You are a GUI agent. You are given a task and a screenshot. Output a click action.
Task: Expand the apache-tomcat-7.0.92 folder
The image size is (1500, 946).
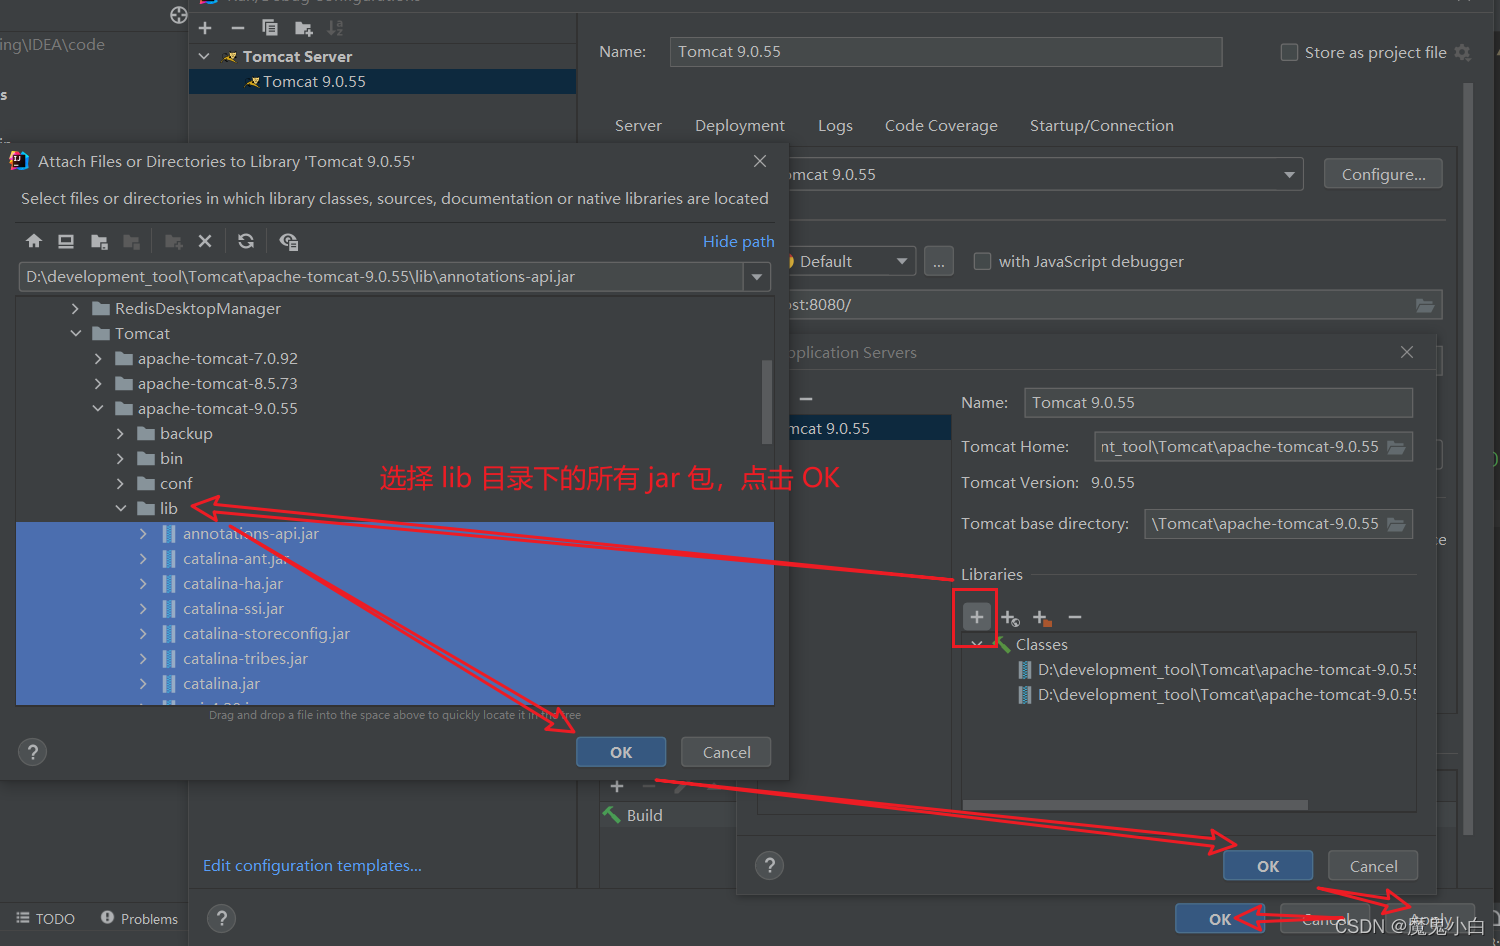(x=97, y=359)
